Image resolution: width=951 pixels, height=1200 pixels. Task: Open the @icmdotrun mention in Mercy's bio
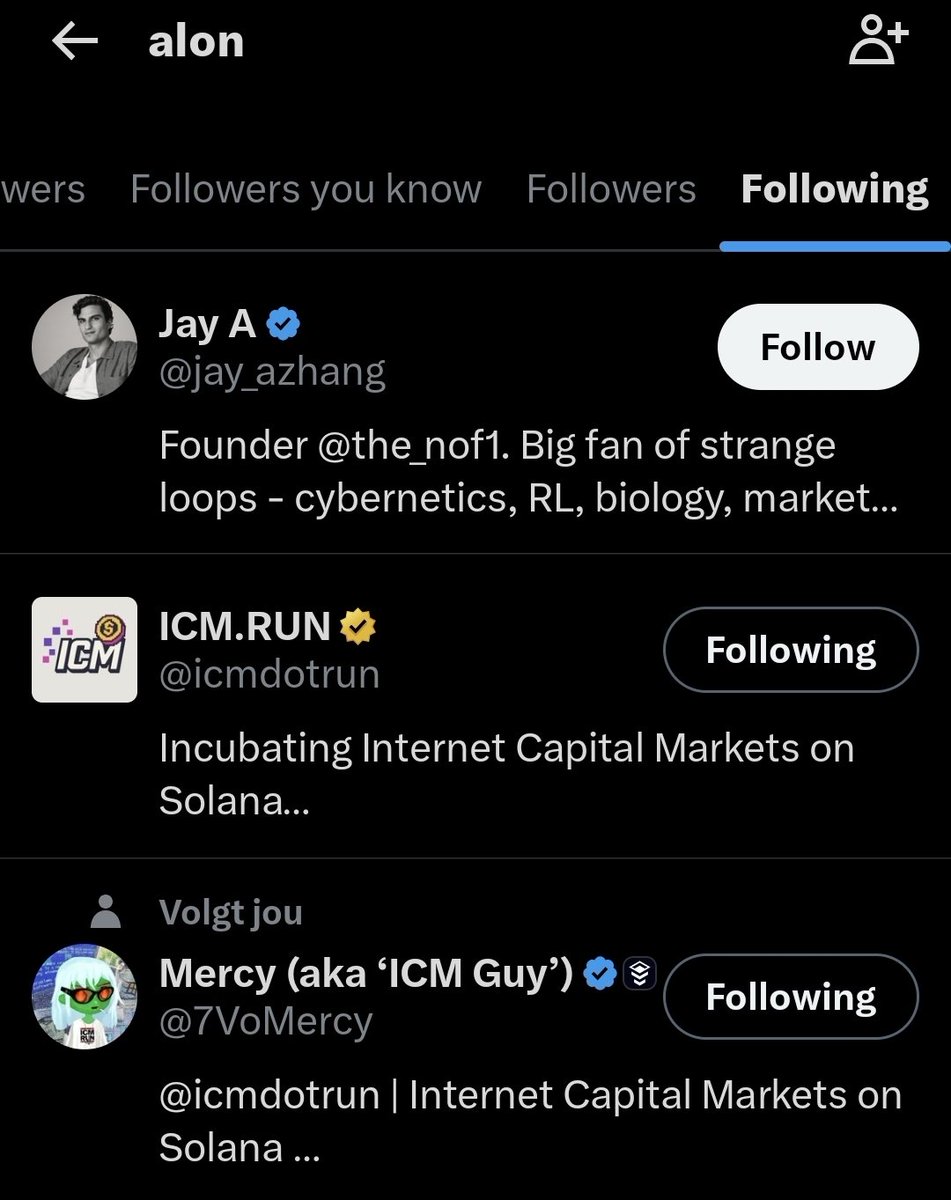click(269, 1095)
